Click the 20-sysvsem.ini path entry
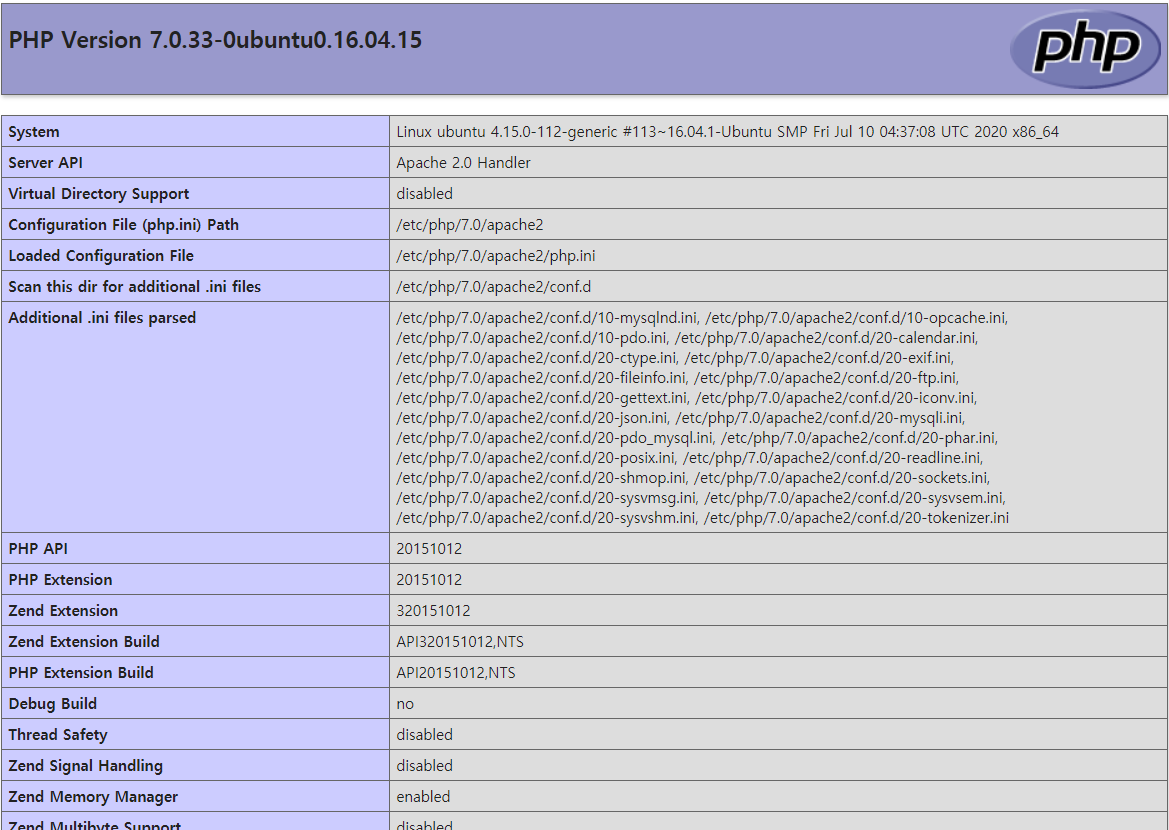1169x830 pixels. pyautogui.click(x=855, y=498)
